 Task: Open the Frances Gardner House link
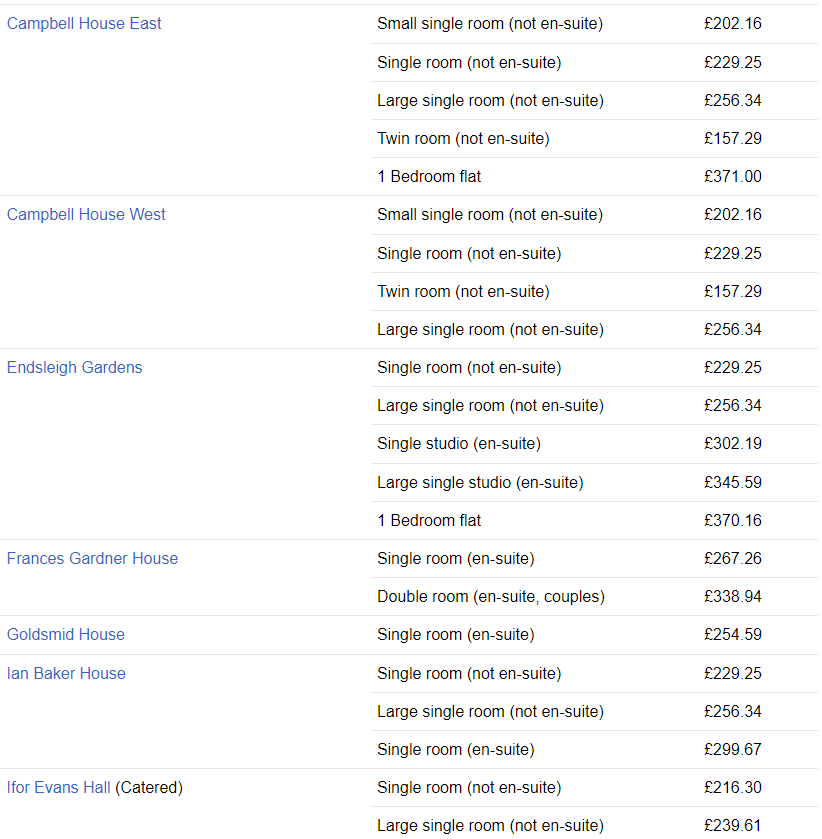[92, 559]
